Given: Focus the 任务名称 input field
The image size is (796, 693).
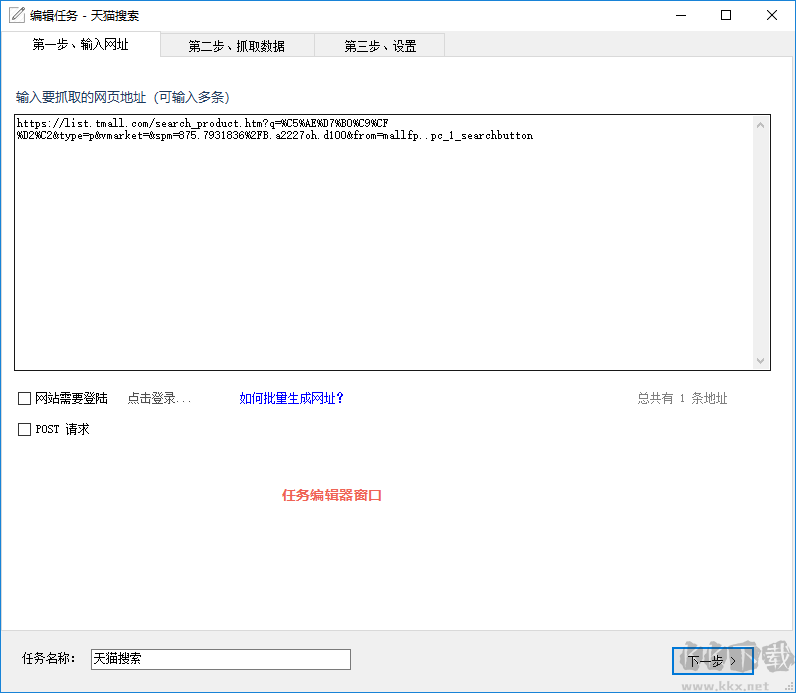Looking at the screenshot, I should [221, 659].
